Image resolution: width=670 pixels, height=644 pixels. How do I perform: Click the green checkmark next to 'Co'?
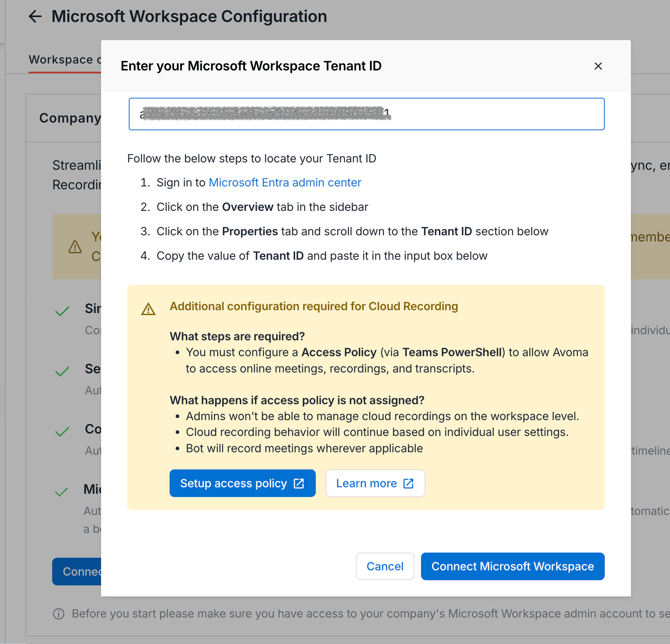(62, 431)
